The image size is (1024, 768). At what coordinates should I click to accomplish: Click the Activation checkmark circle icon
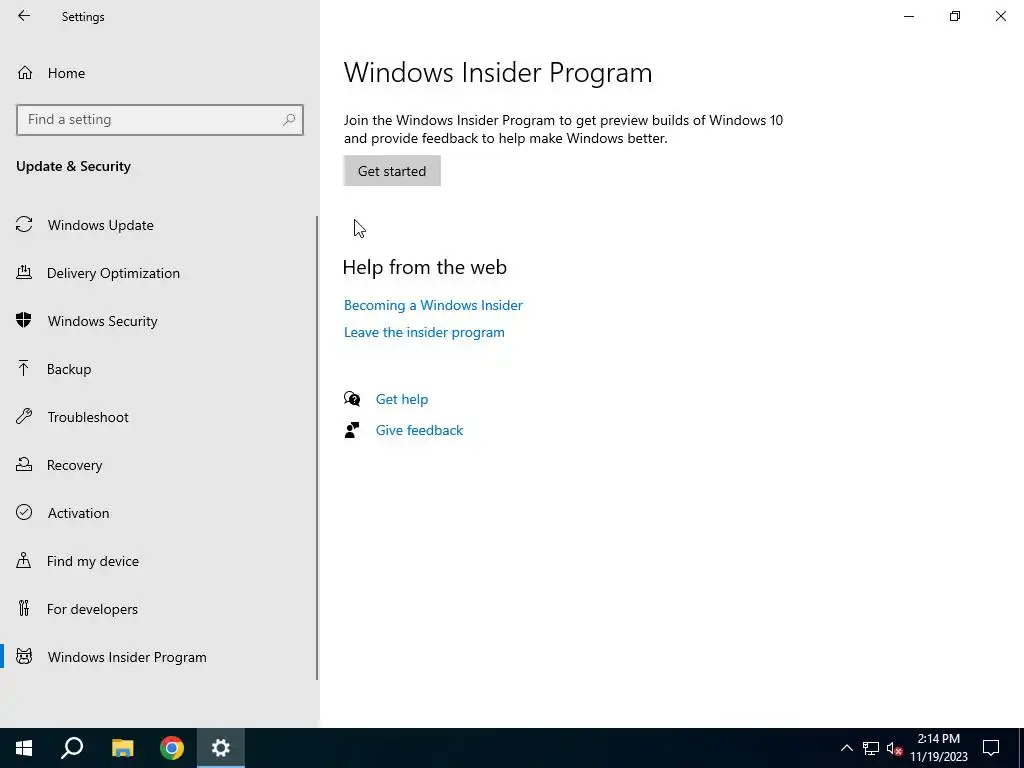click(24, 512)
